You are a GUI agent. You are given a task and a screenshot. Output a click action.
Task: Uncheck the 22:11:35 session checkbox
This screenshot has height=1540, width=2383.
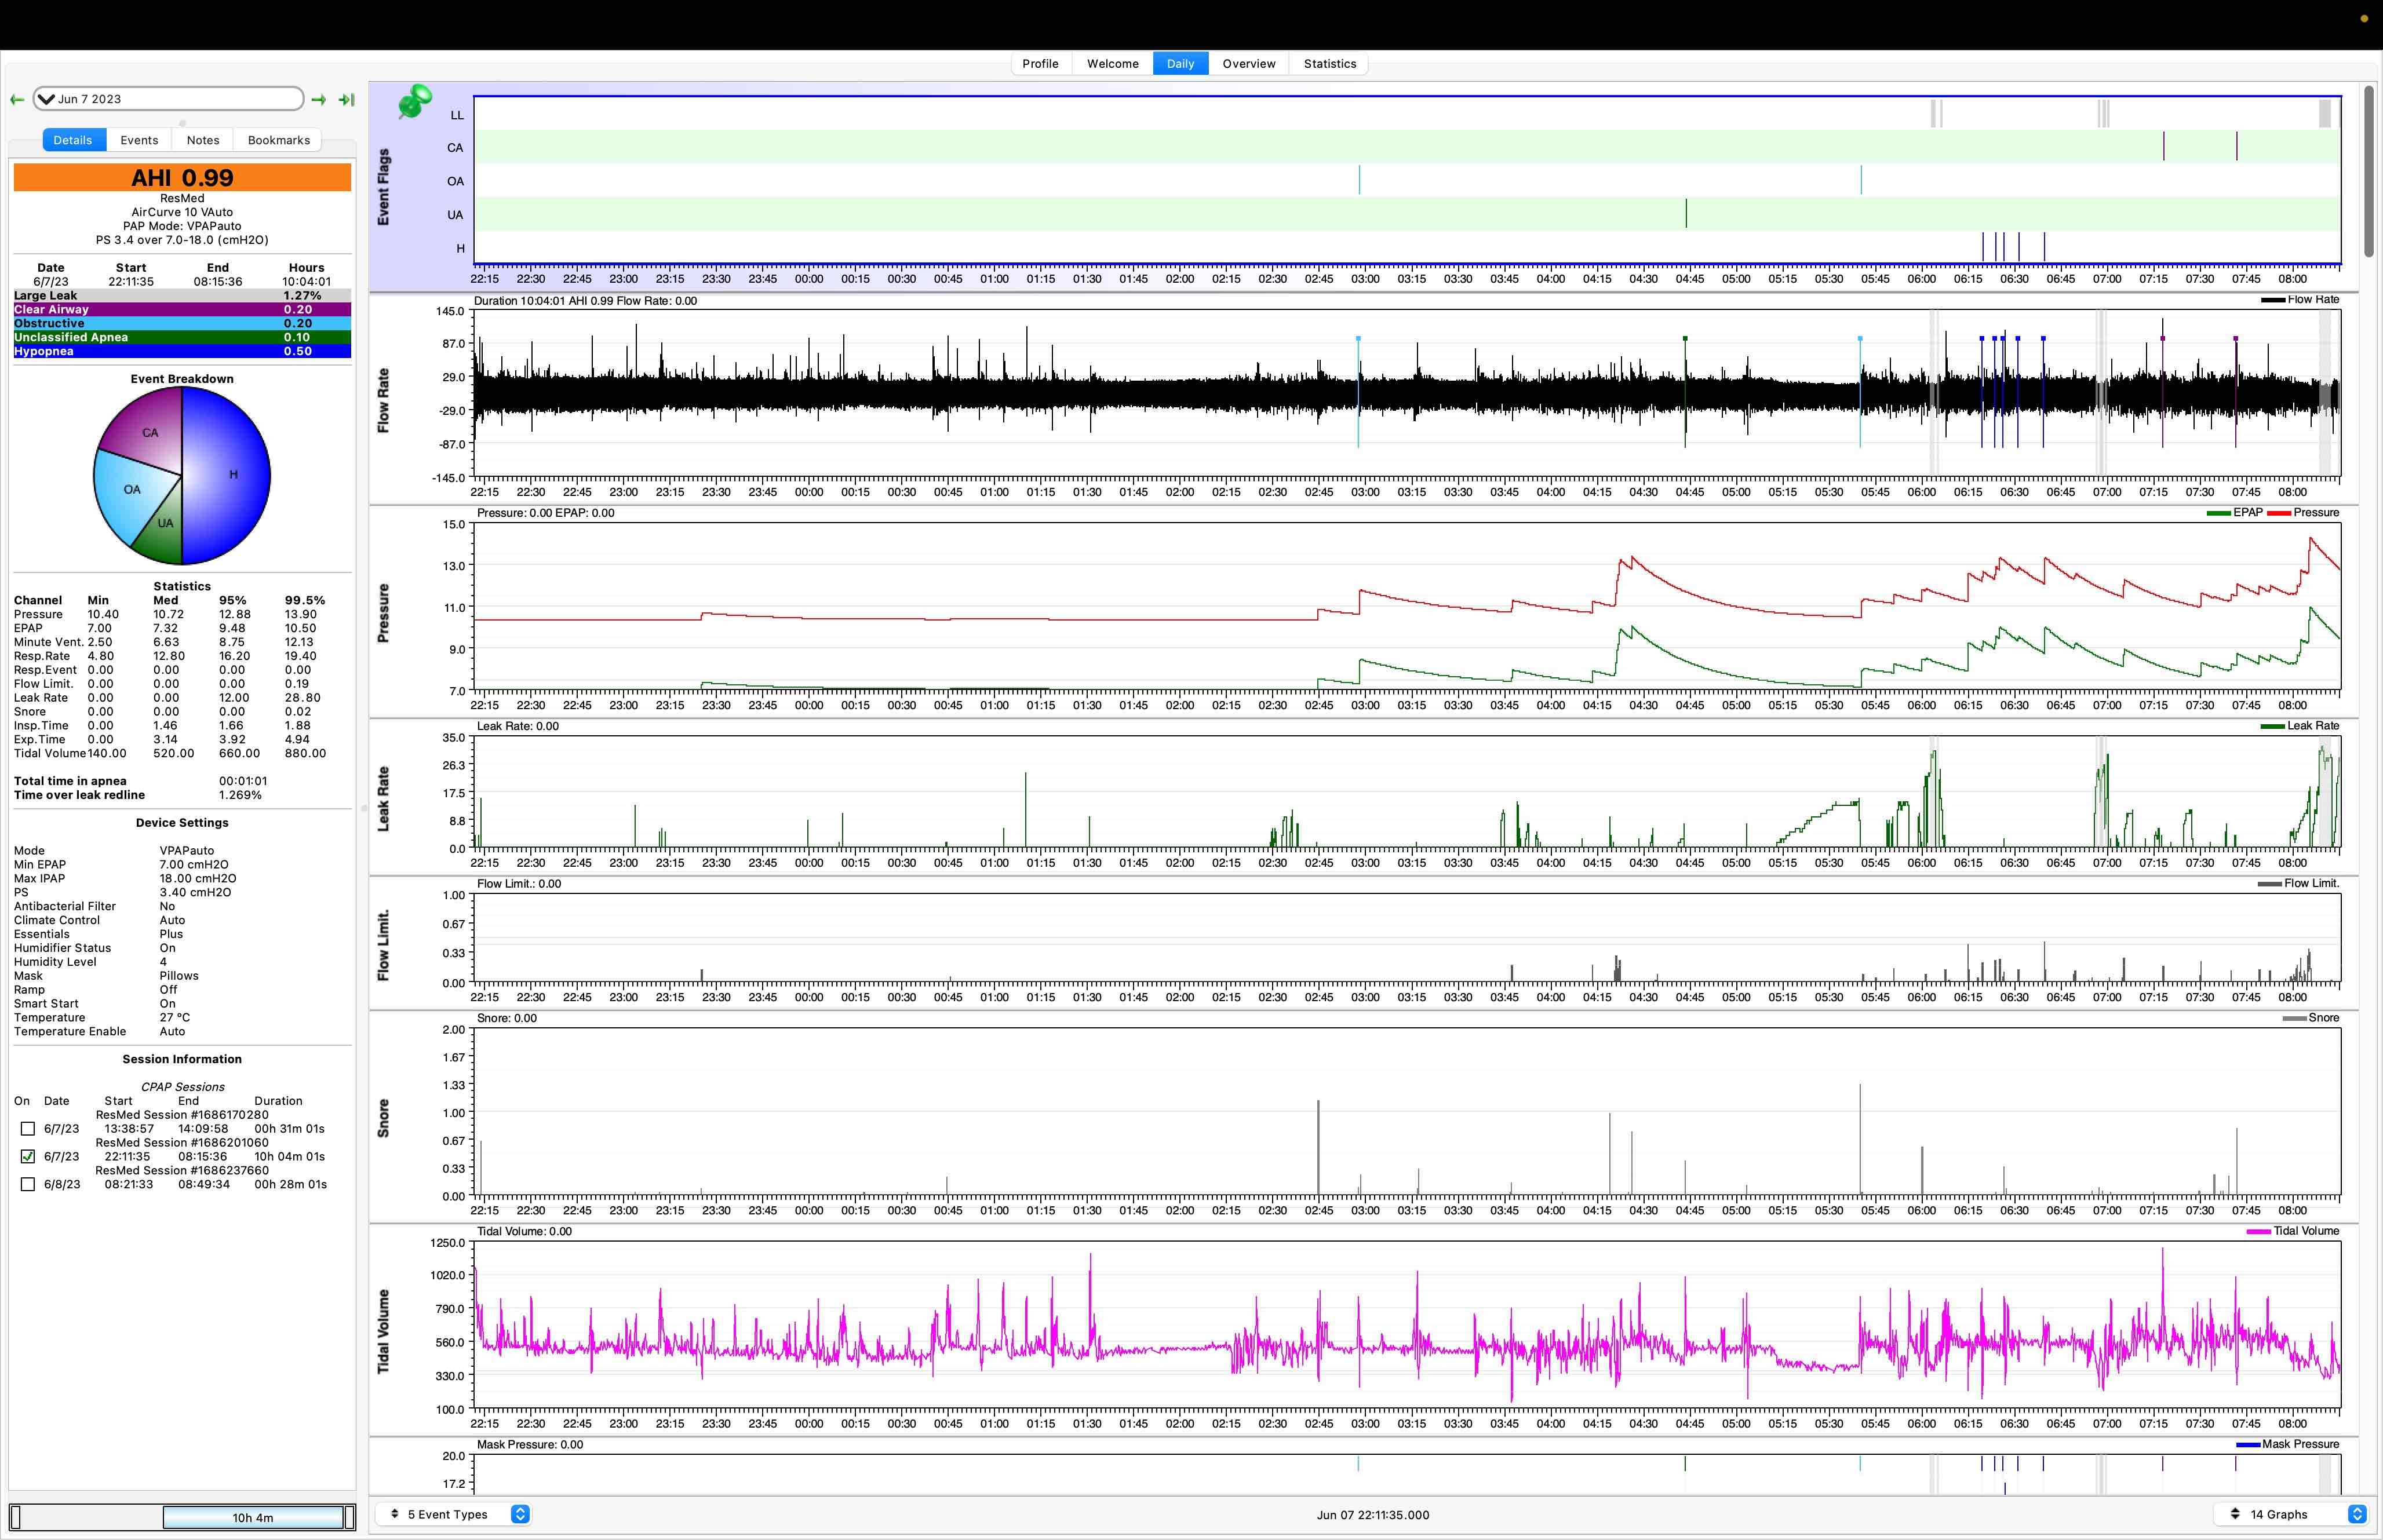pyautogui.click(x=28, y=1156)
